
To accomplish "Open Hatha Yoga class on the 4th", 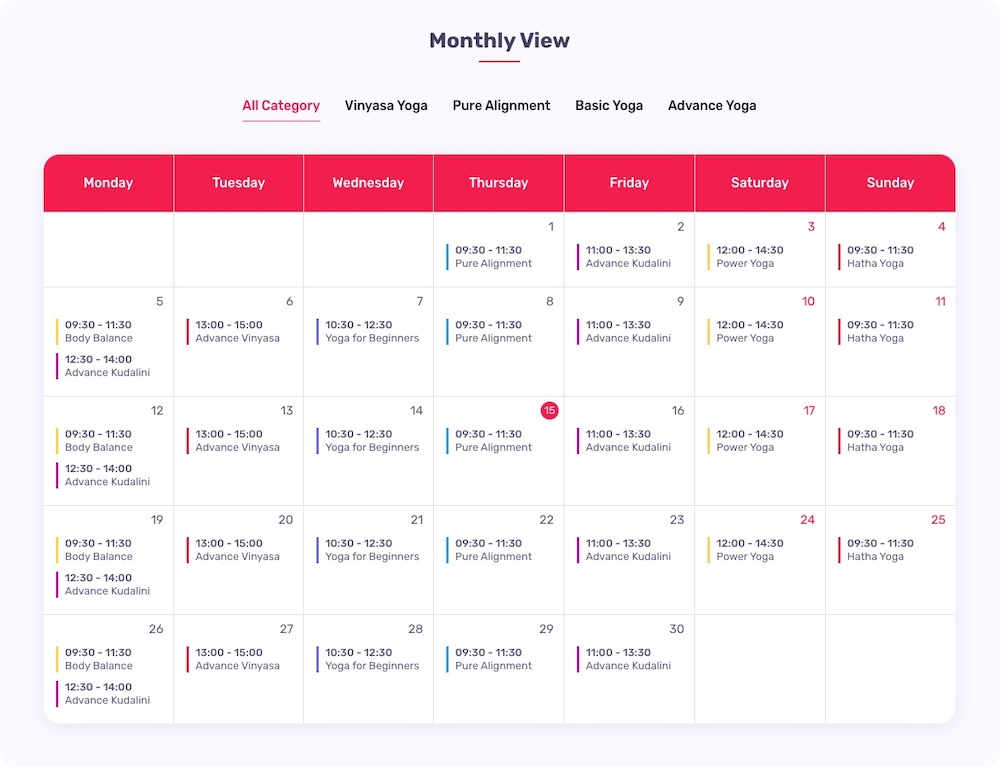I will (879, 257).
